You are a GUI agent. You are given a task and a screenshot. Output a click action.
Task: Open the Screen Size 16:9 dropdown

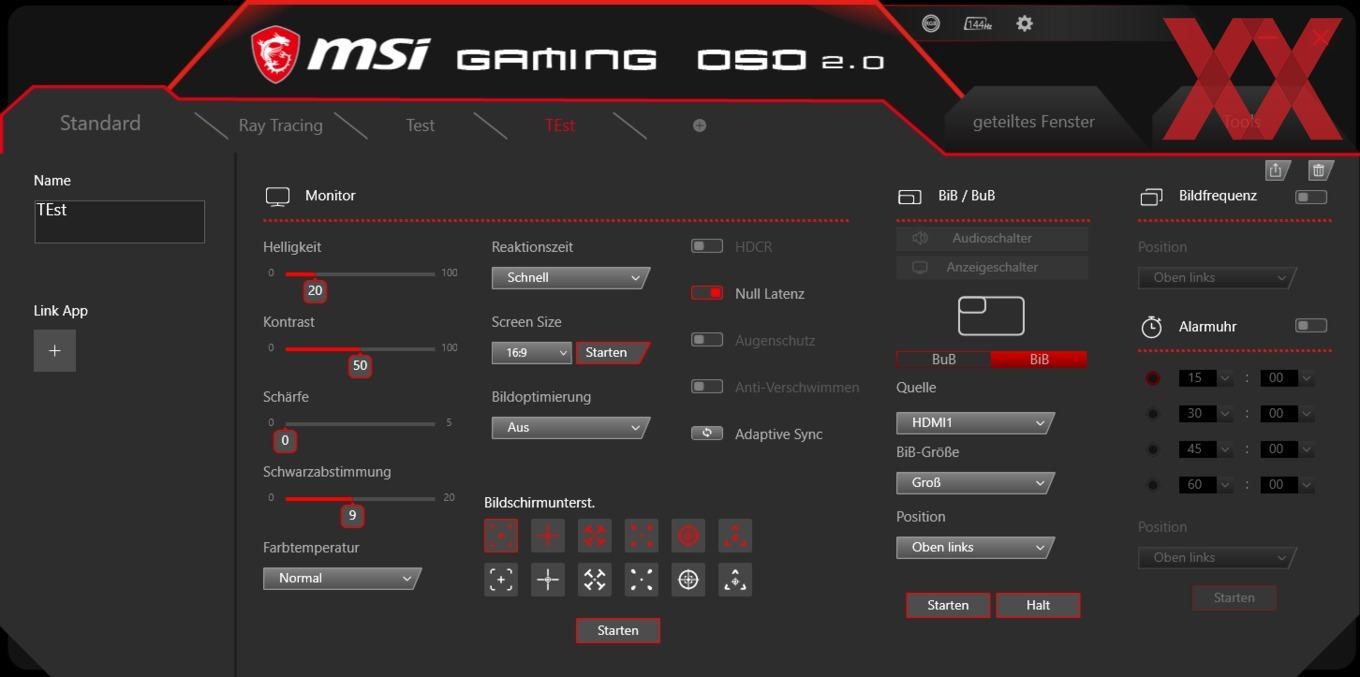click(x=531, y=353)
